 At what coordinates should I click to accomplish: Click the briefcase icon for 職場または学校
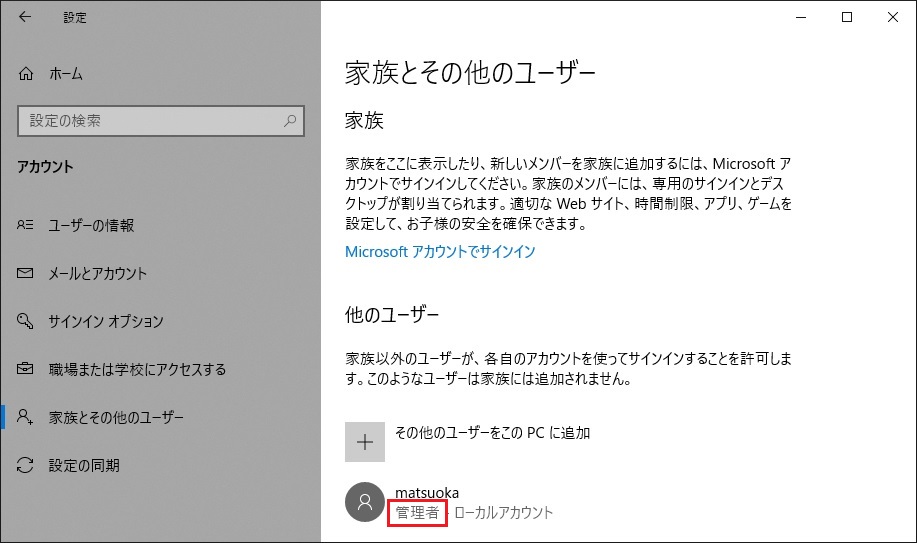pos(25,369)
